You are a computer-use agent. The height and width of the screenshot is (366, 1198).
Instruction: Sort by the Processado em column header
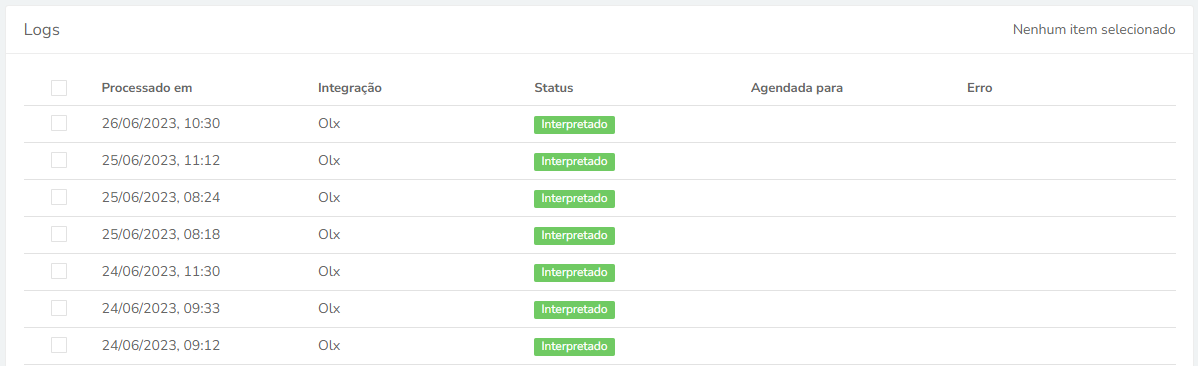coord(147,88)
